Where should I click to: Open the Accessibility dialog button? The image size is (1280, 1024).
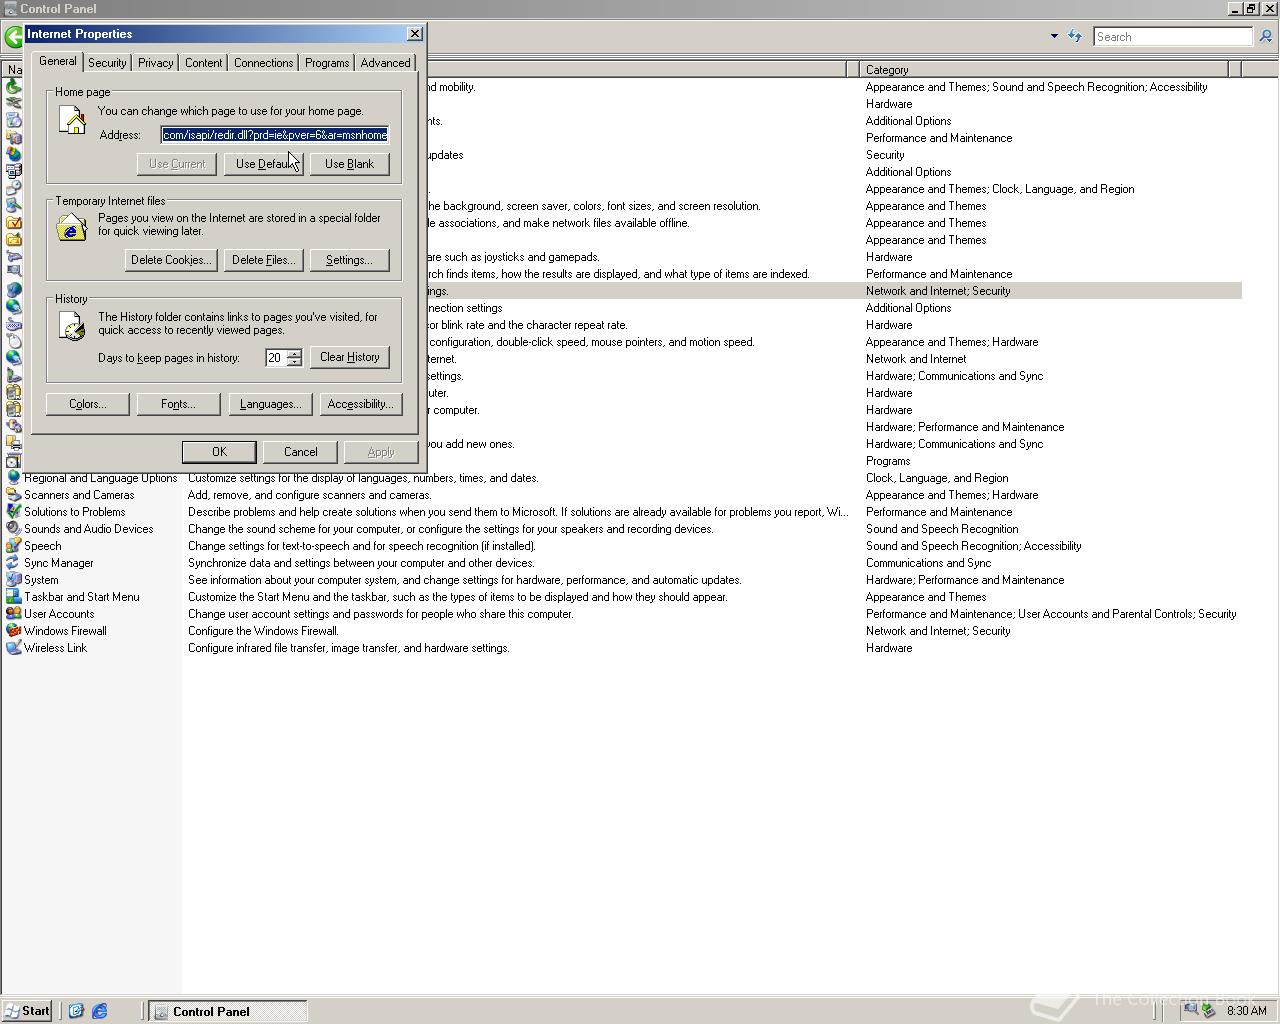(x=360, y=404)
